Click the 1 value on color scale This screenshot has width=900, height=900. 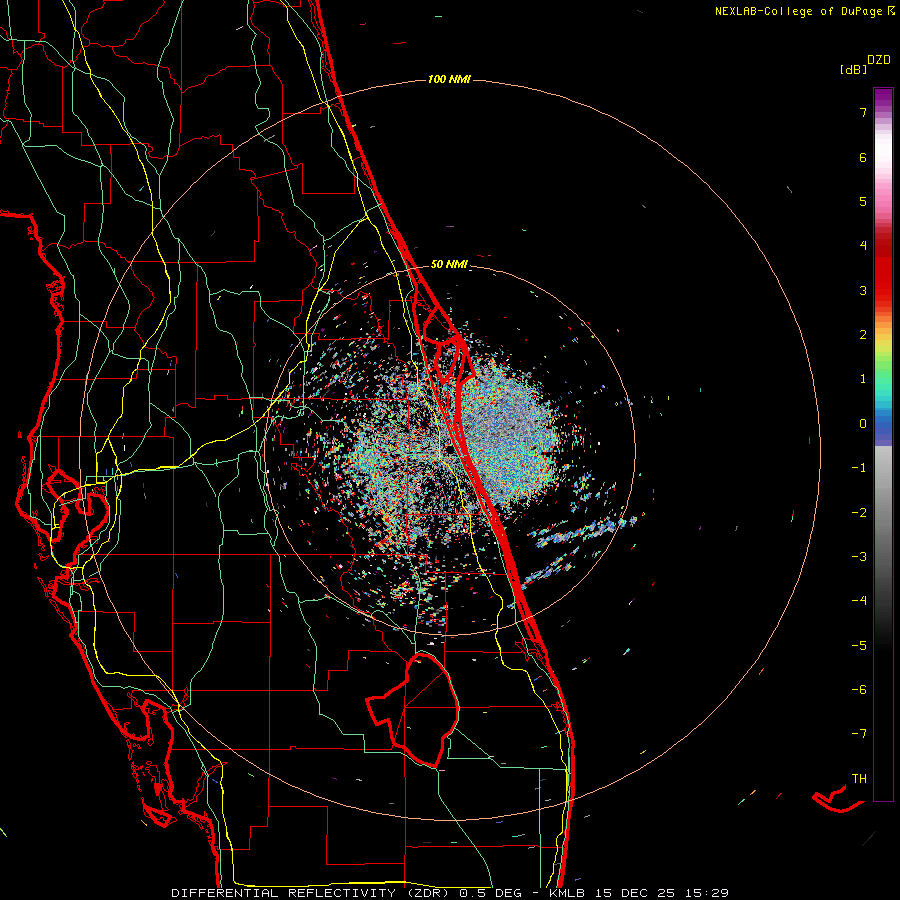[863, 379]
